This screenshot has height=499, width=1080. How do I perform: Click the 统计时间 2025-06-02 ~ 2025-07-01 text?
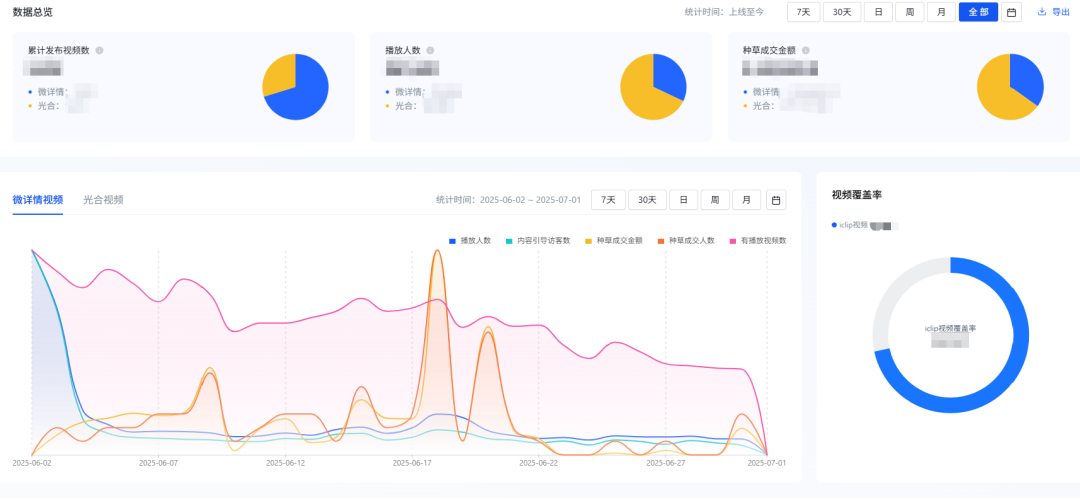pyautogui.click(x=508, y=200)
